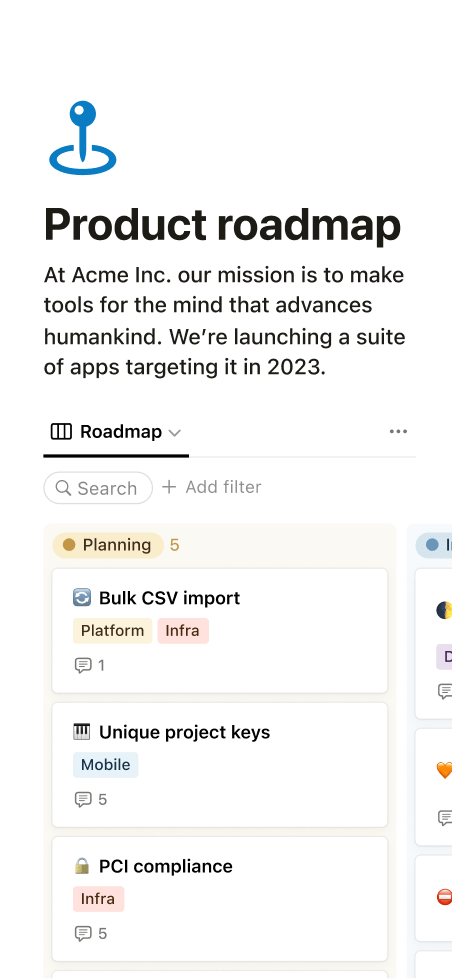
Task: Click the plus icon beside Add filter
Action: [x=169, y=487]
